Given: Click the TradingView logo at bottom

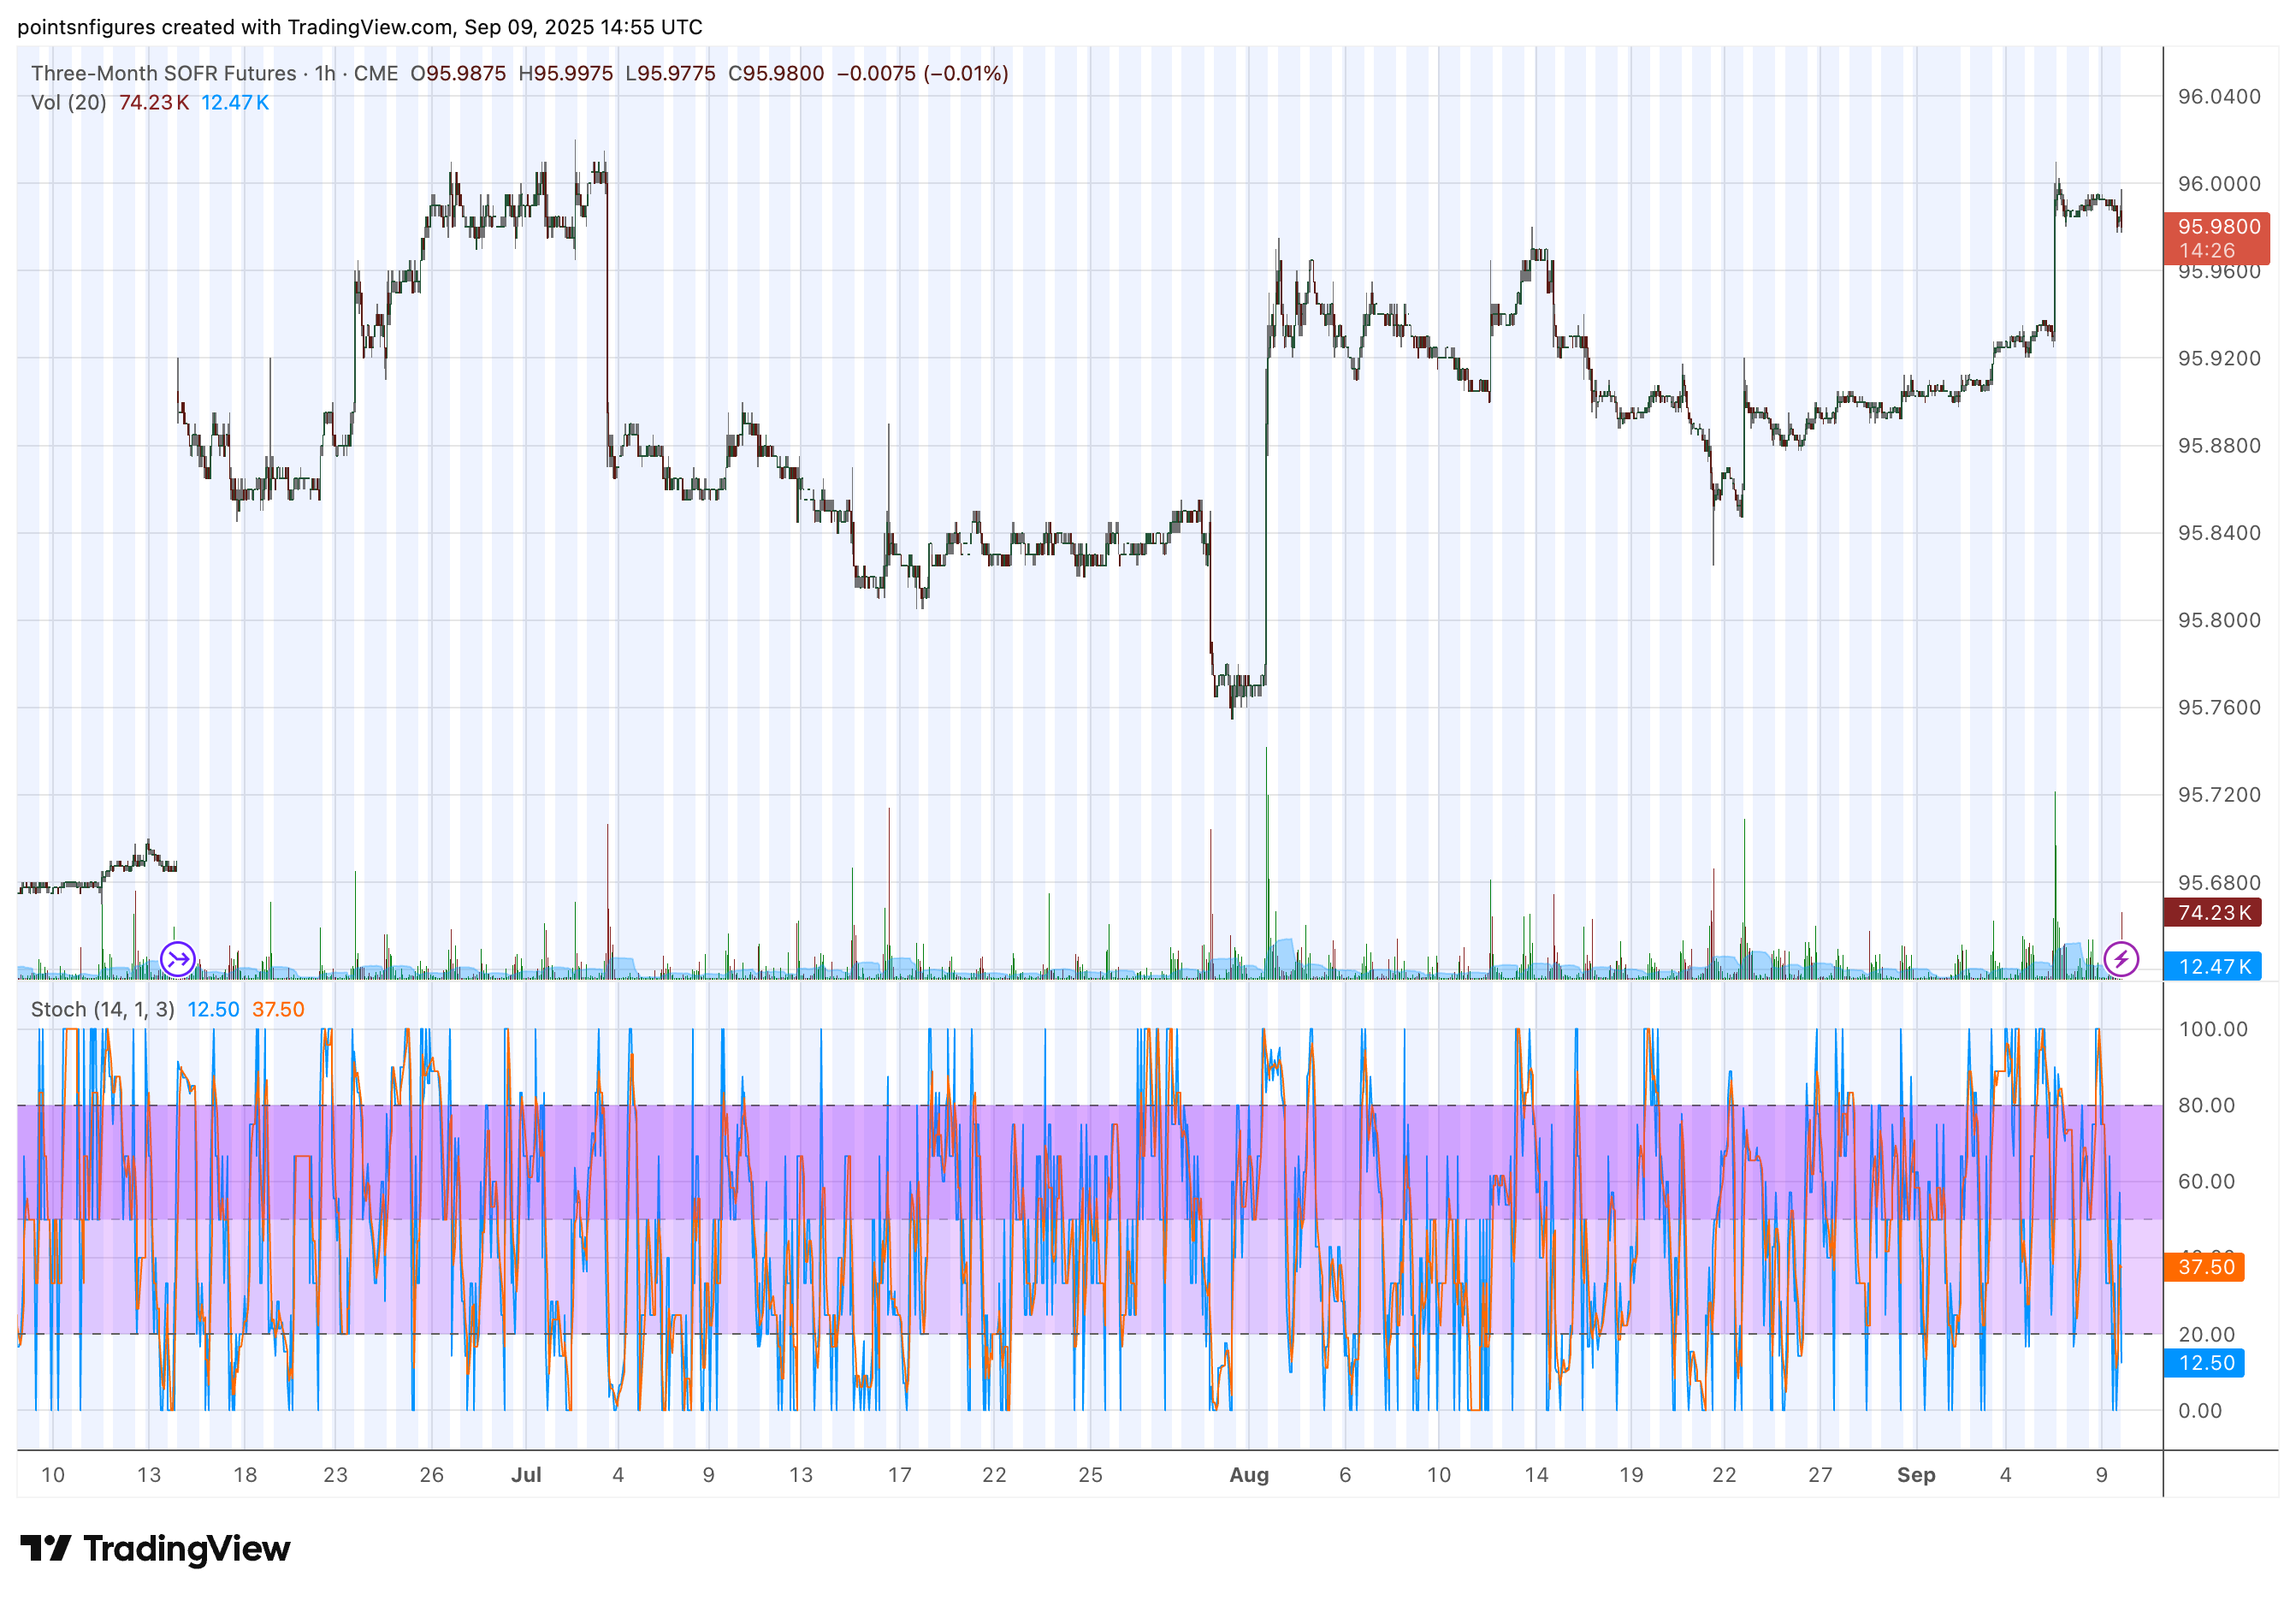Looking at the screenshot, I should pos(155,1549).
